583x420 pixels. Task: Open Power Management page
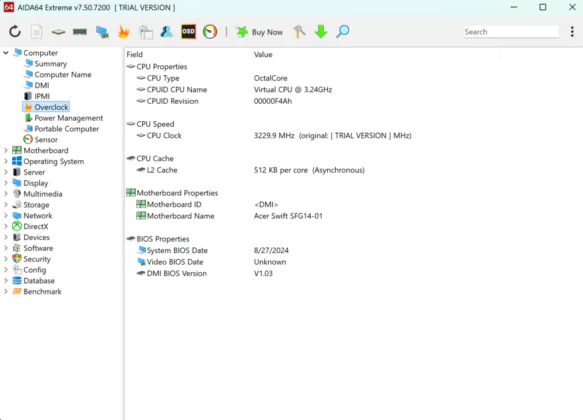coord(68,118)
